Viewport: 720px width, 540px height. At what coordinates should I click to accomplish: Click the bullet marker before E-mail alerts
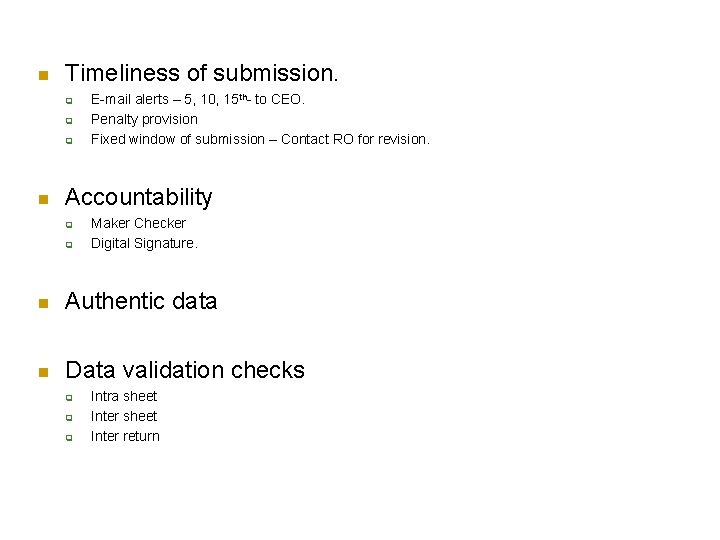69,100
